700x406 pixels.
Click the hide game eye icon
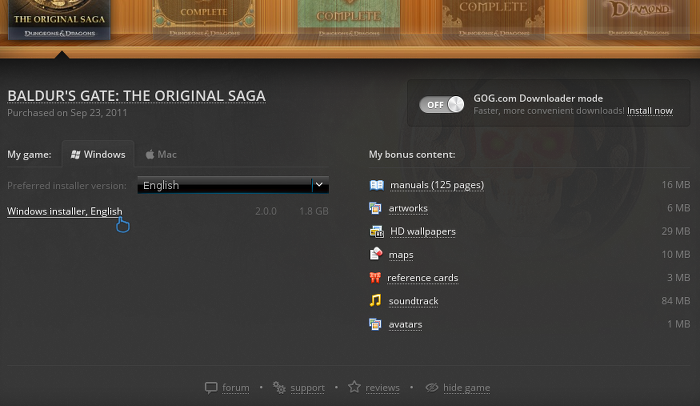pyautogui.click(x=432, y=388)
